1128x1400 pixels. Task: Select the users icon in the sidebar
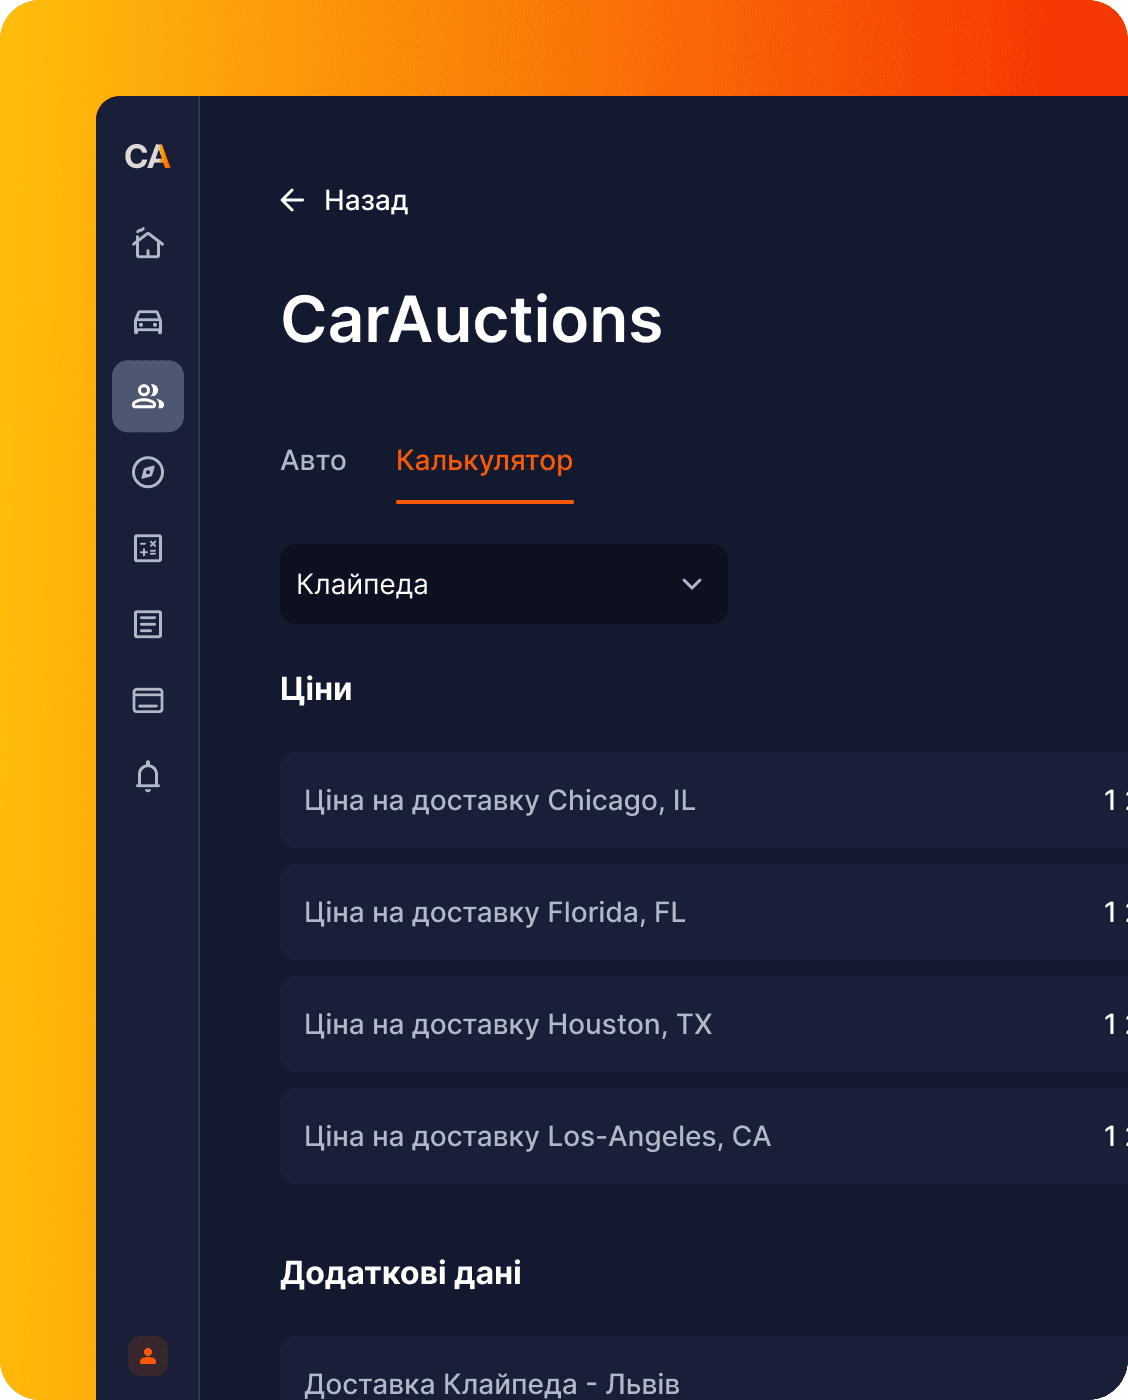(148, 397)
